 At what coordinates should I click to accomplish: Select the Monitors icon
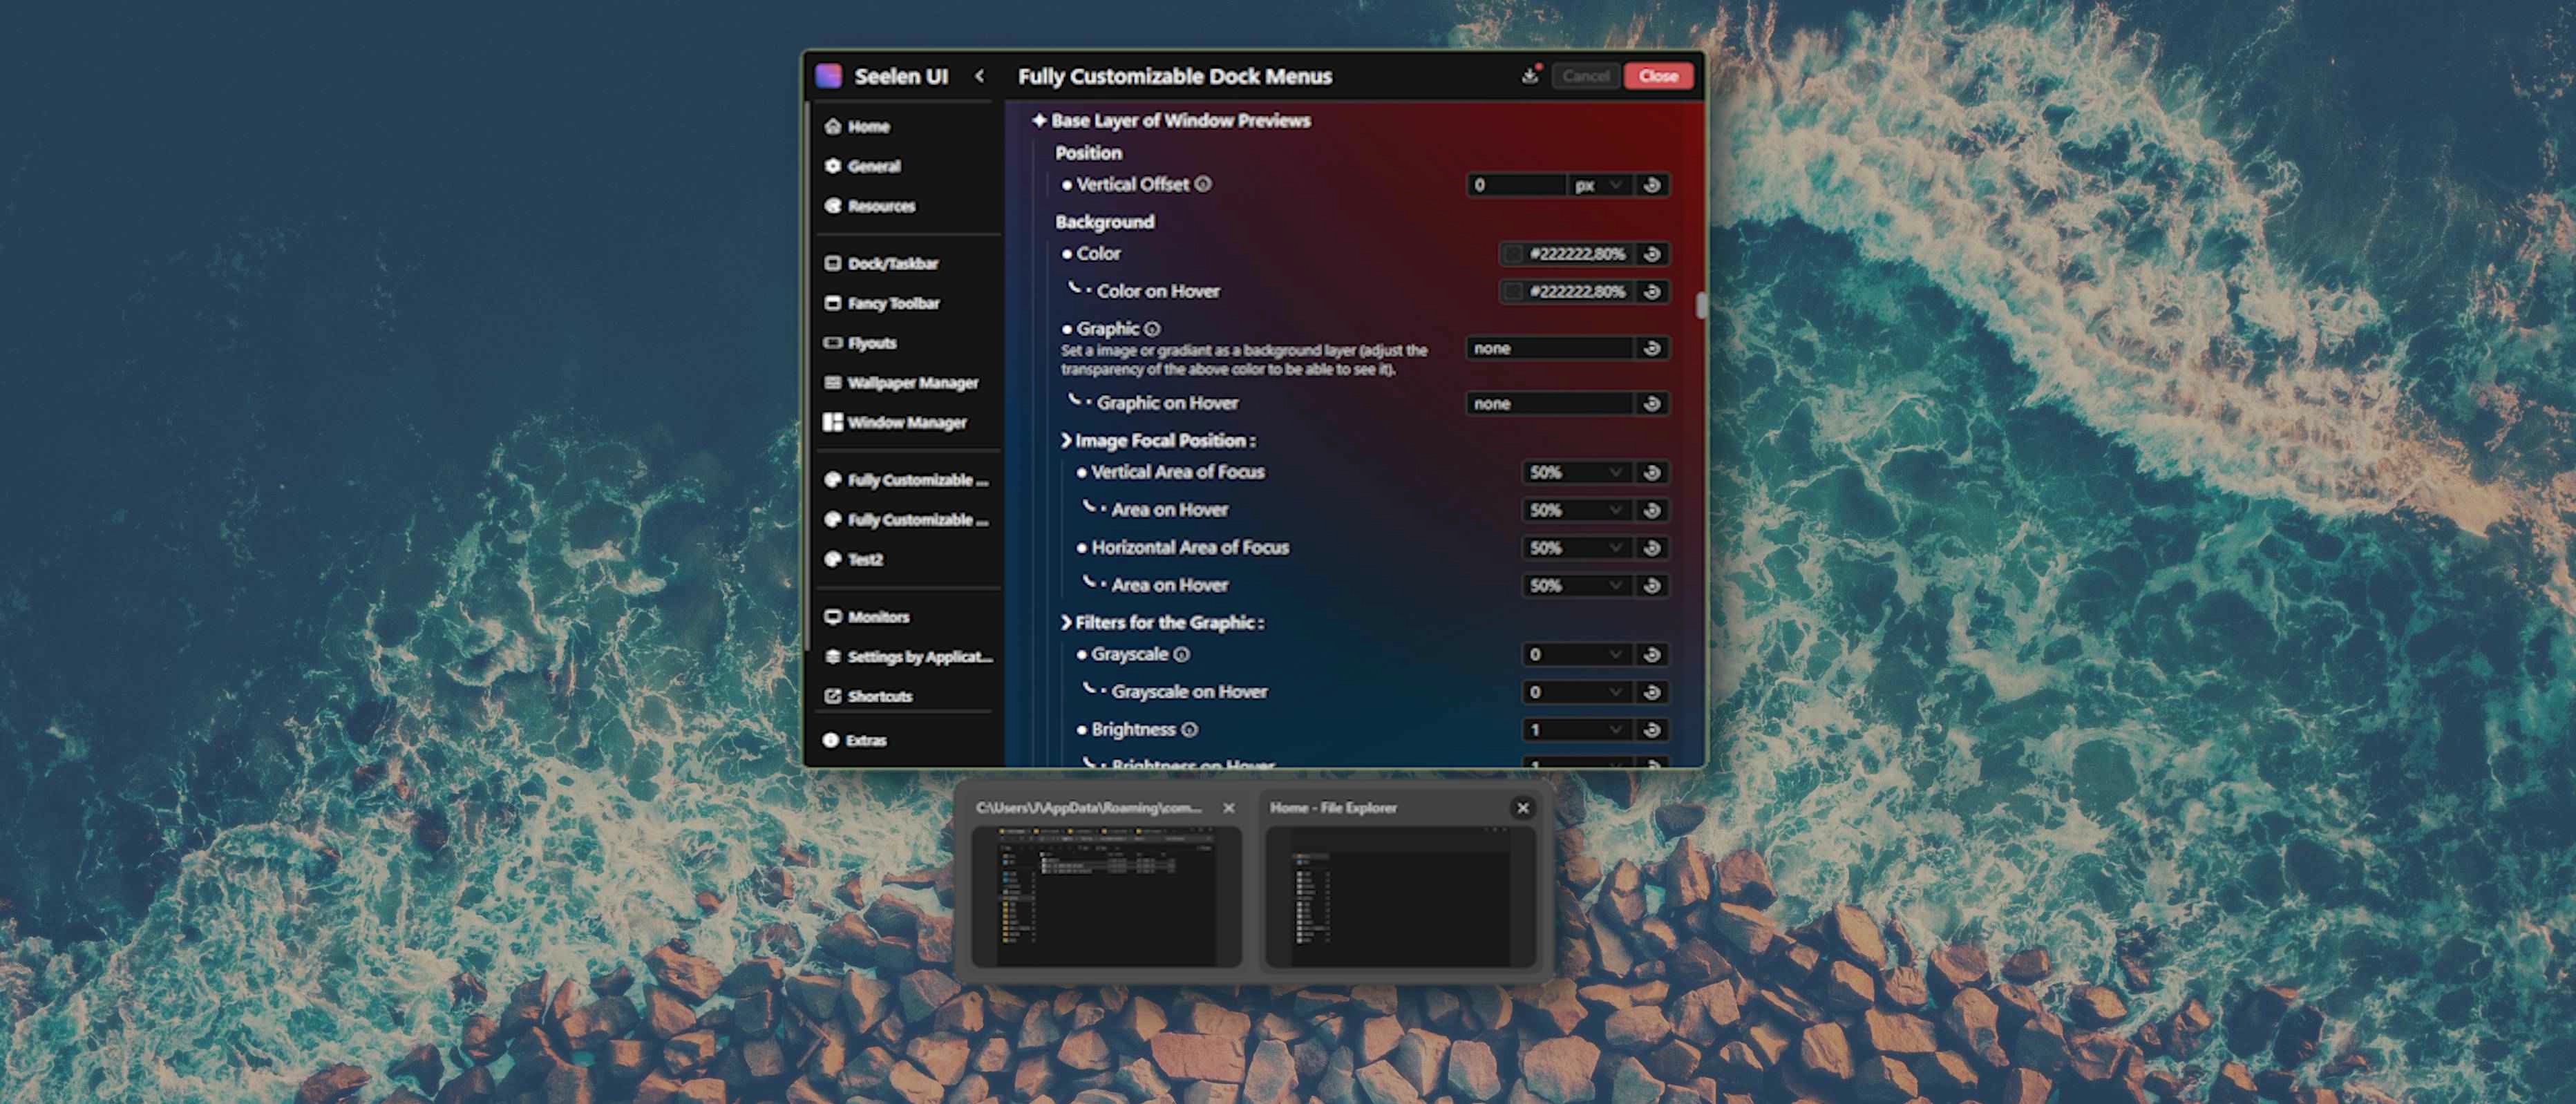833,617
